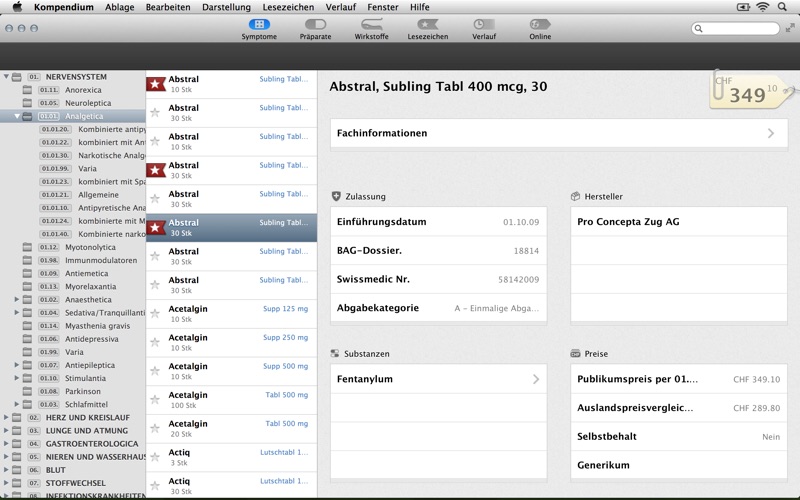The image size is (800, 500).
Task: Click the Wi-Fi status icon
Action: [x=762, y=7]
